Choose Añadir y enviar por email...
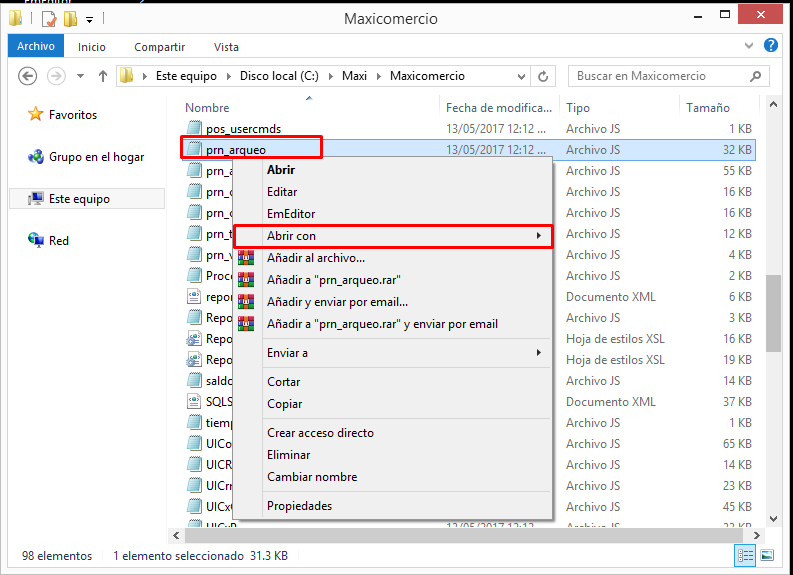 point(337,302)
